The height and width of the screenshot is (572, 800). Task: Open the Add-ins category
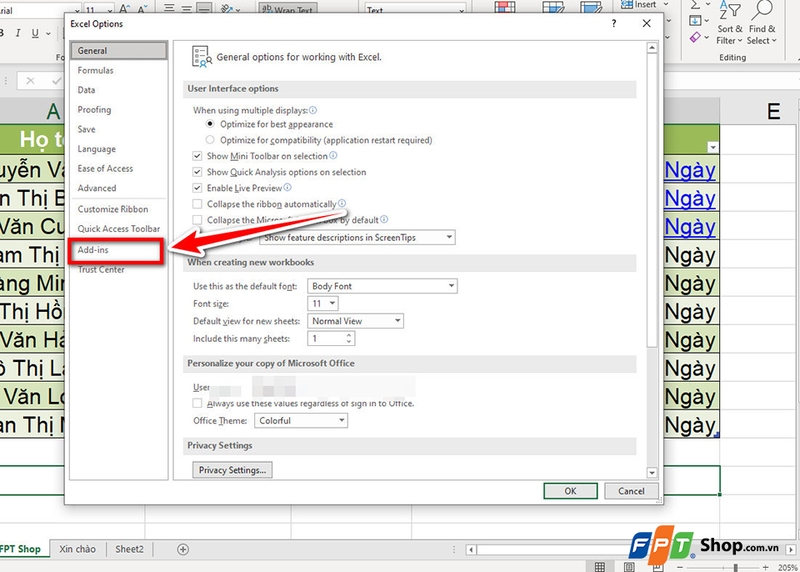(x=117, y=250)
